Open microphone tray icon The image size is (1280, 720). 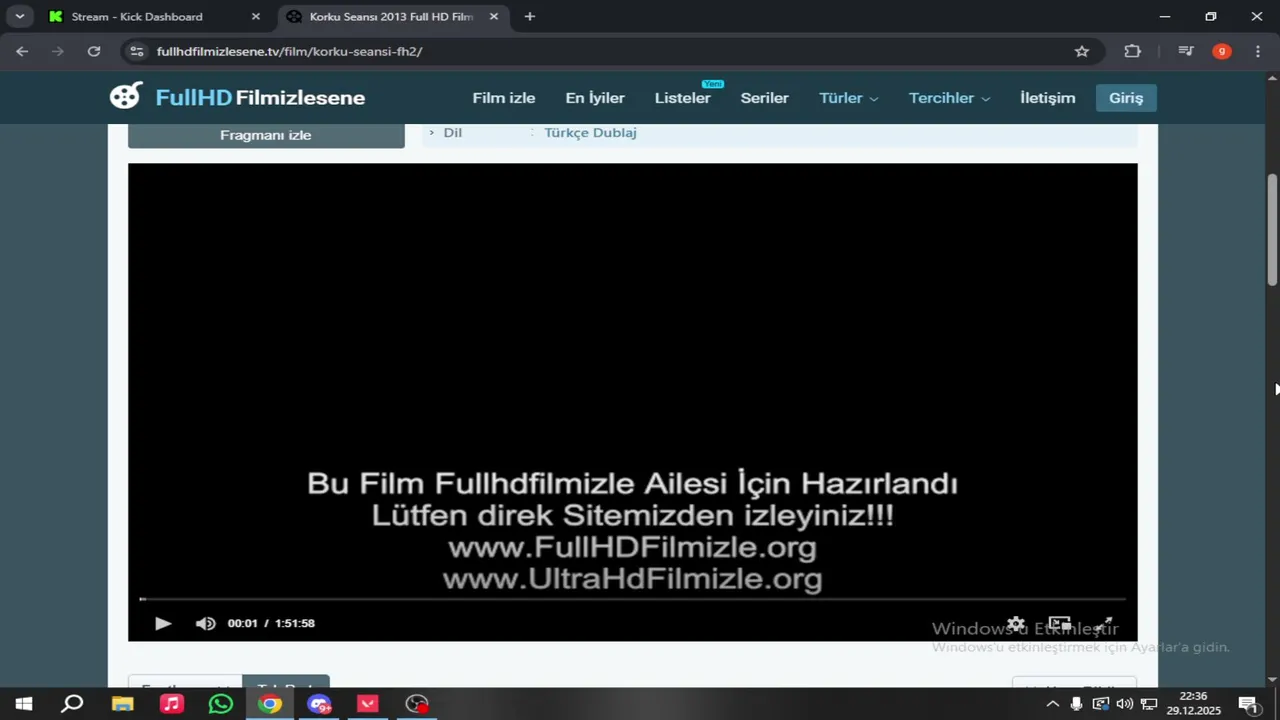click(1076, 704)
